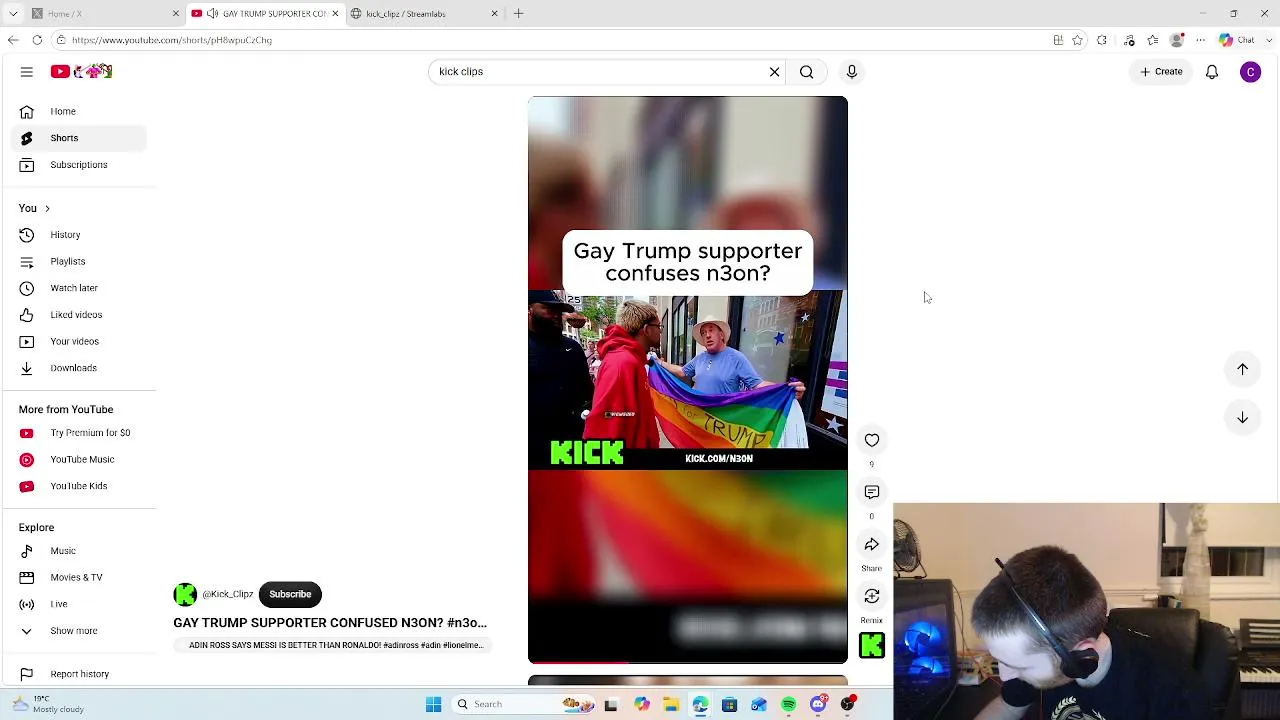1280x720 pixels.
Task: Subscribe to the Kick_Clipz channel
Action: (x=290, y=595)
